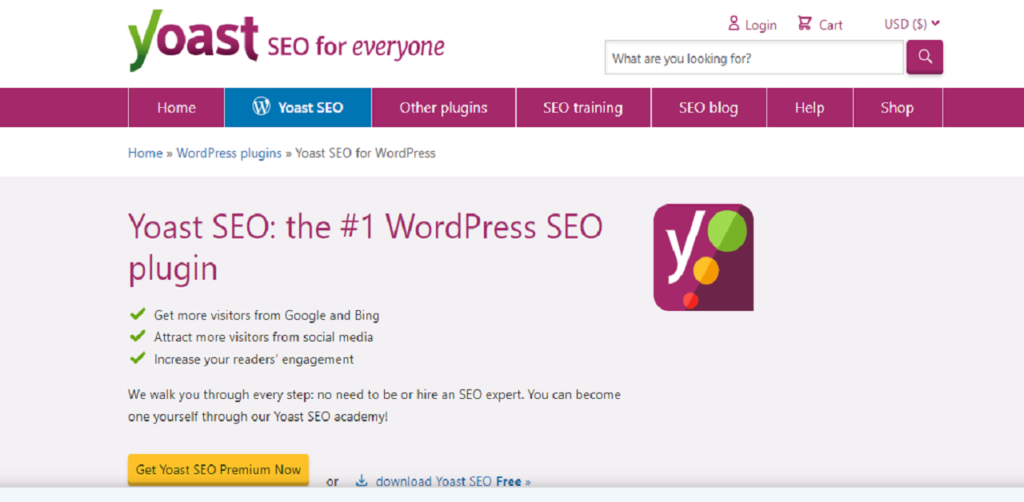Open the Other plugins menu
1024x502 pixels.
click(443, 108)
